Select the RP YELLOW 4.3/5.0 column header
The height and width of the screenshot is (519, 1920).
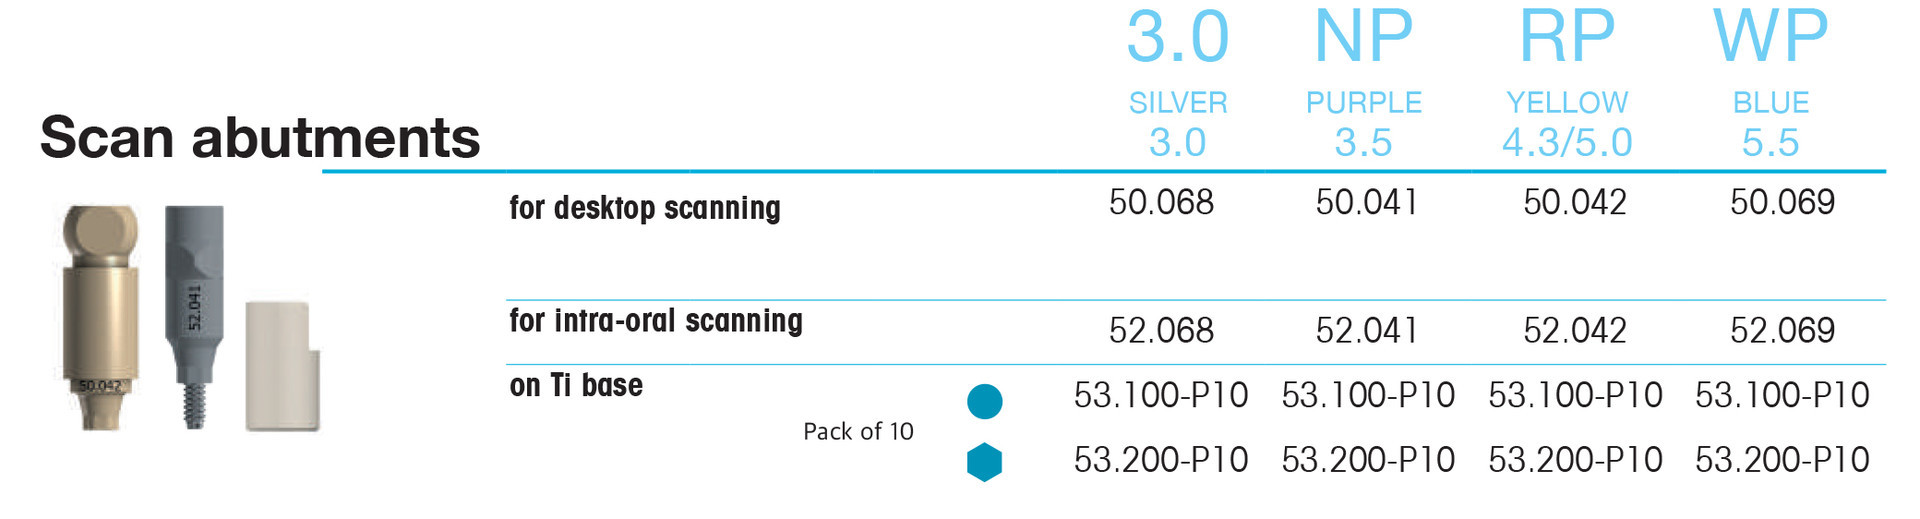[1567, 83]
